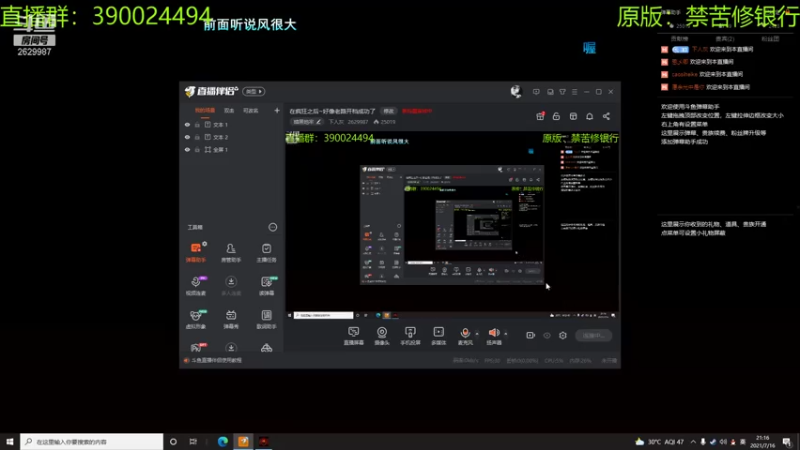Collapse the 工具箱 toolbox section

tap(273, 227)
